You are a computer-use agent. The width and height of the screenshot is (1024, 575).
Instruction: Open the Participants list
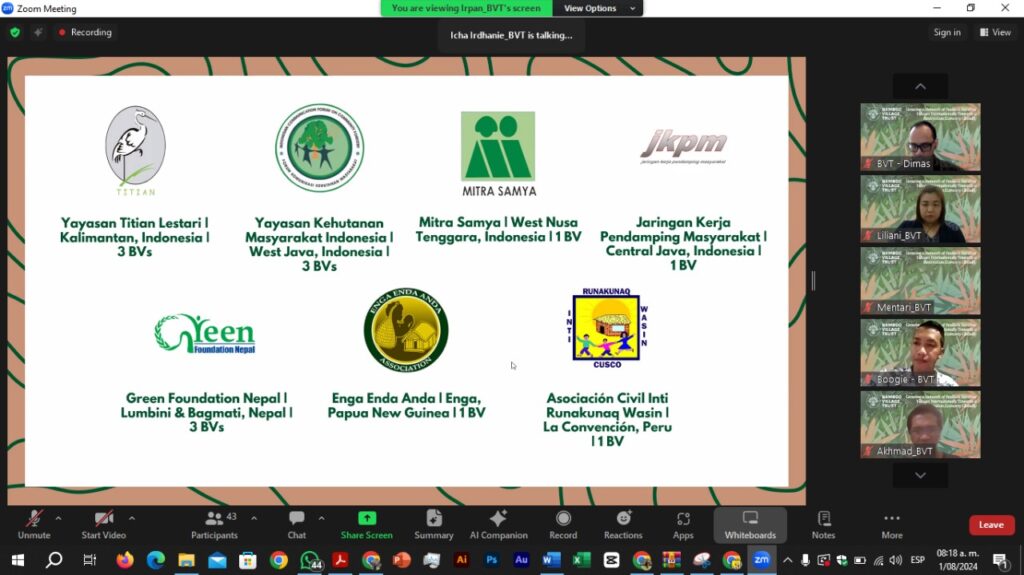click(x=214, y=525)
